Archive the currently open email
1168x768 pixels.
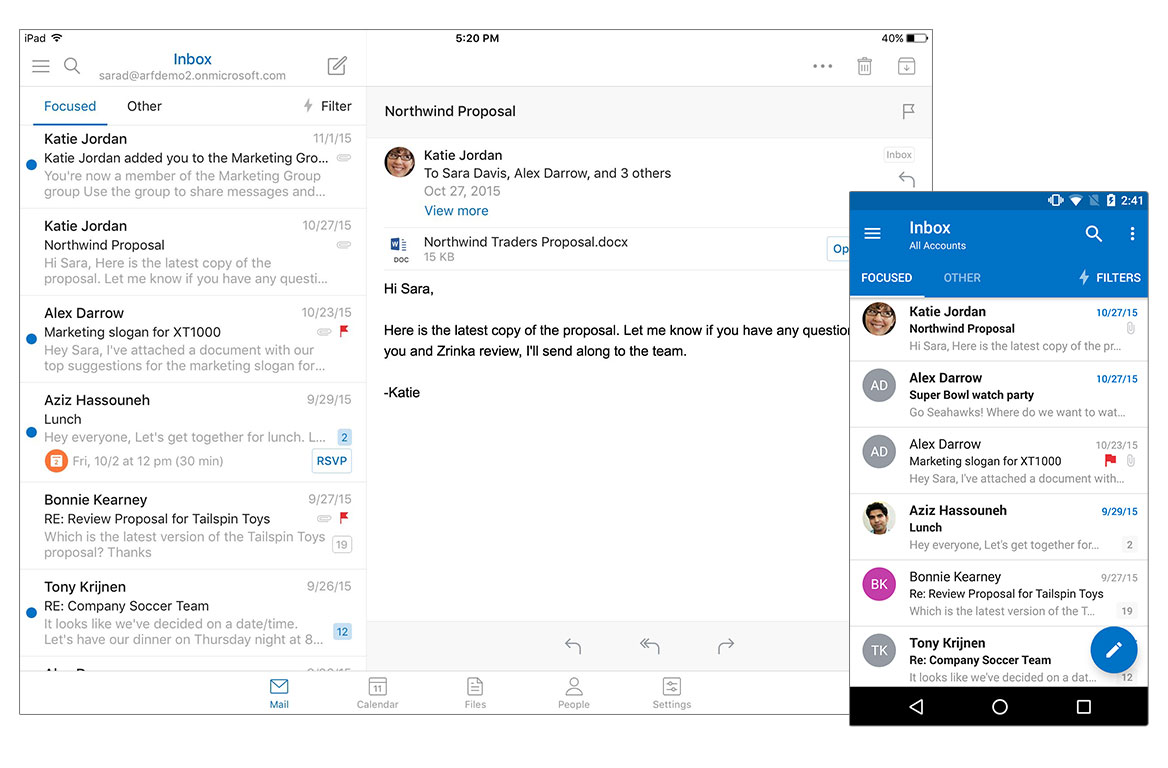tap(906, 65)
